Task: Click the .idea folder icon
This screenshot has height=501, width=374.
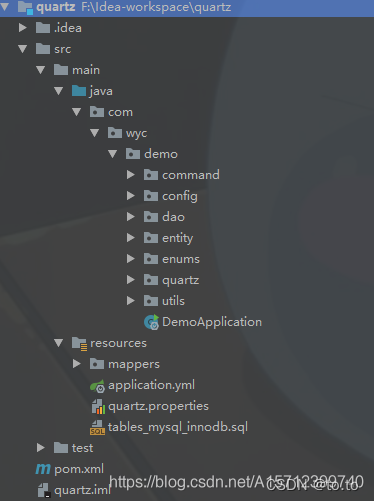Action: click(43, 28)
